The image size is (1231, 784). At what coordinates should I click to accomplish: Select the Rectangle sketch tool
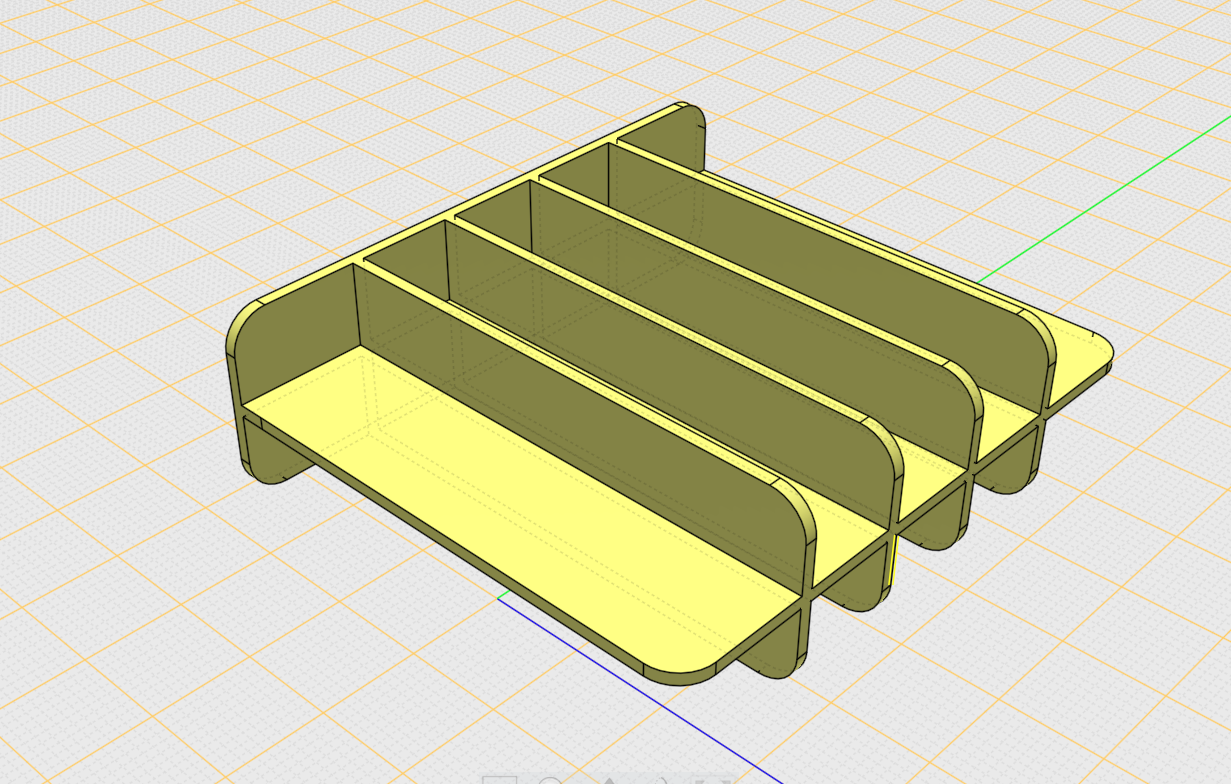(499, 780)
